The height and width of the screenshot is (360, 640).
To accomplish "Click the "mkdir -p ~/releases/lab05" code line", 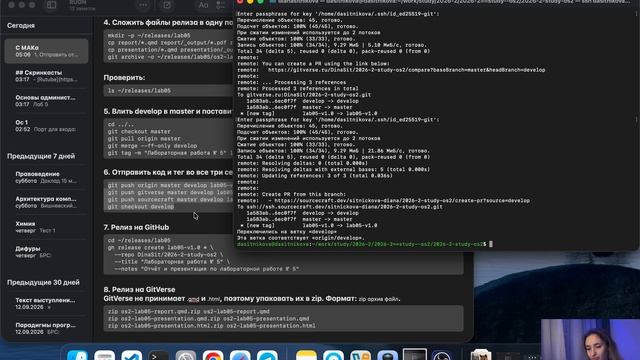I will pyautogui.click(x=149, y=36).
